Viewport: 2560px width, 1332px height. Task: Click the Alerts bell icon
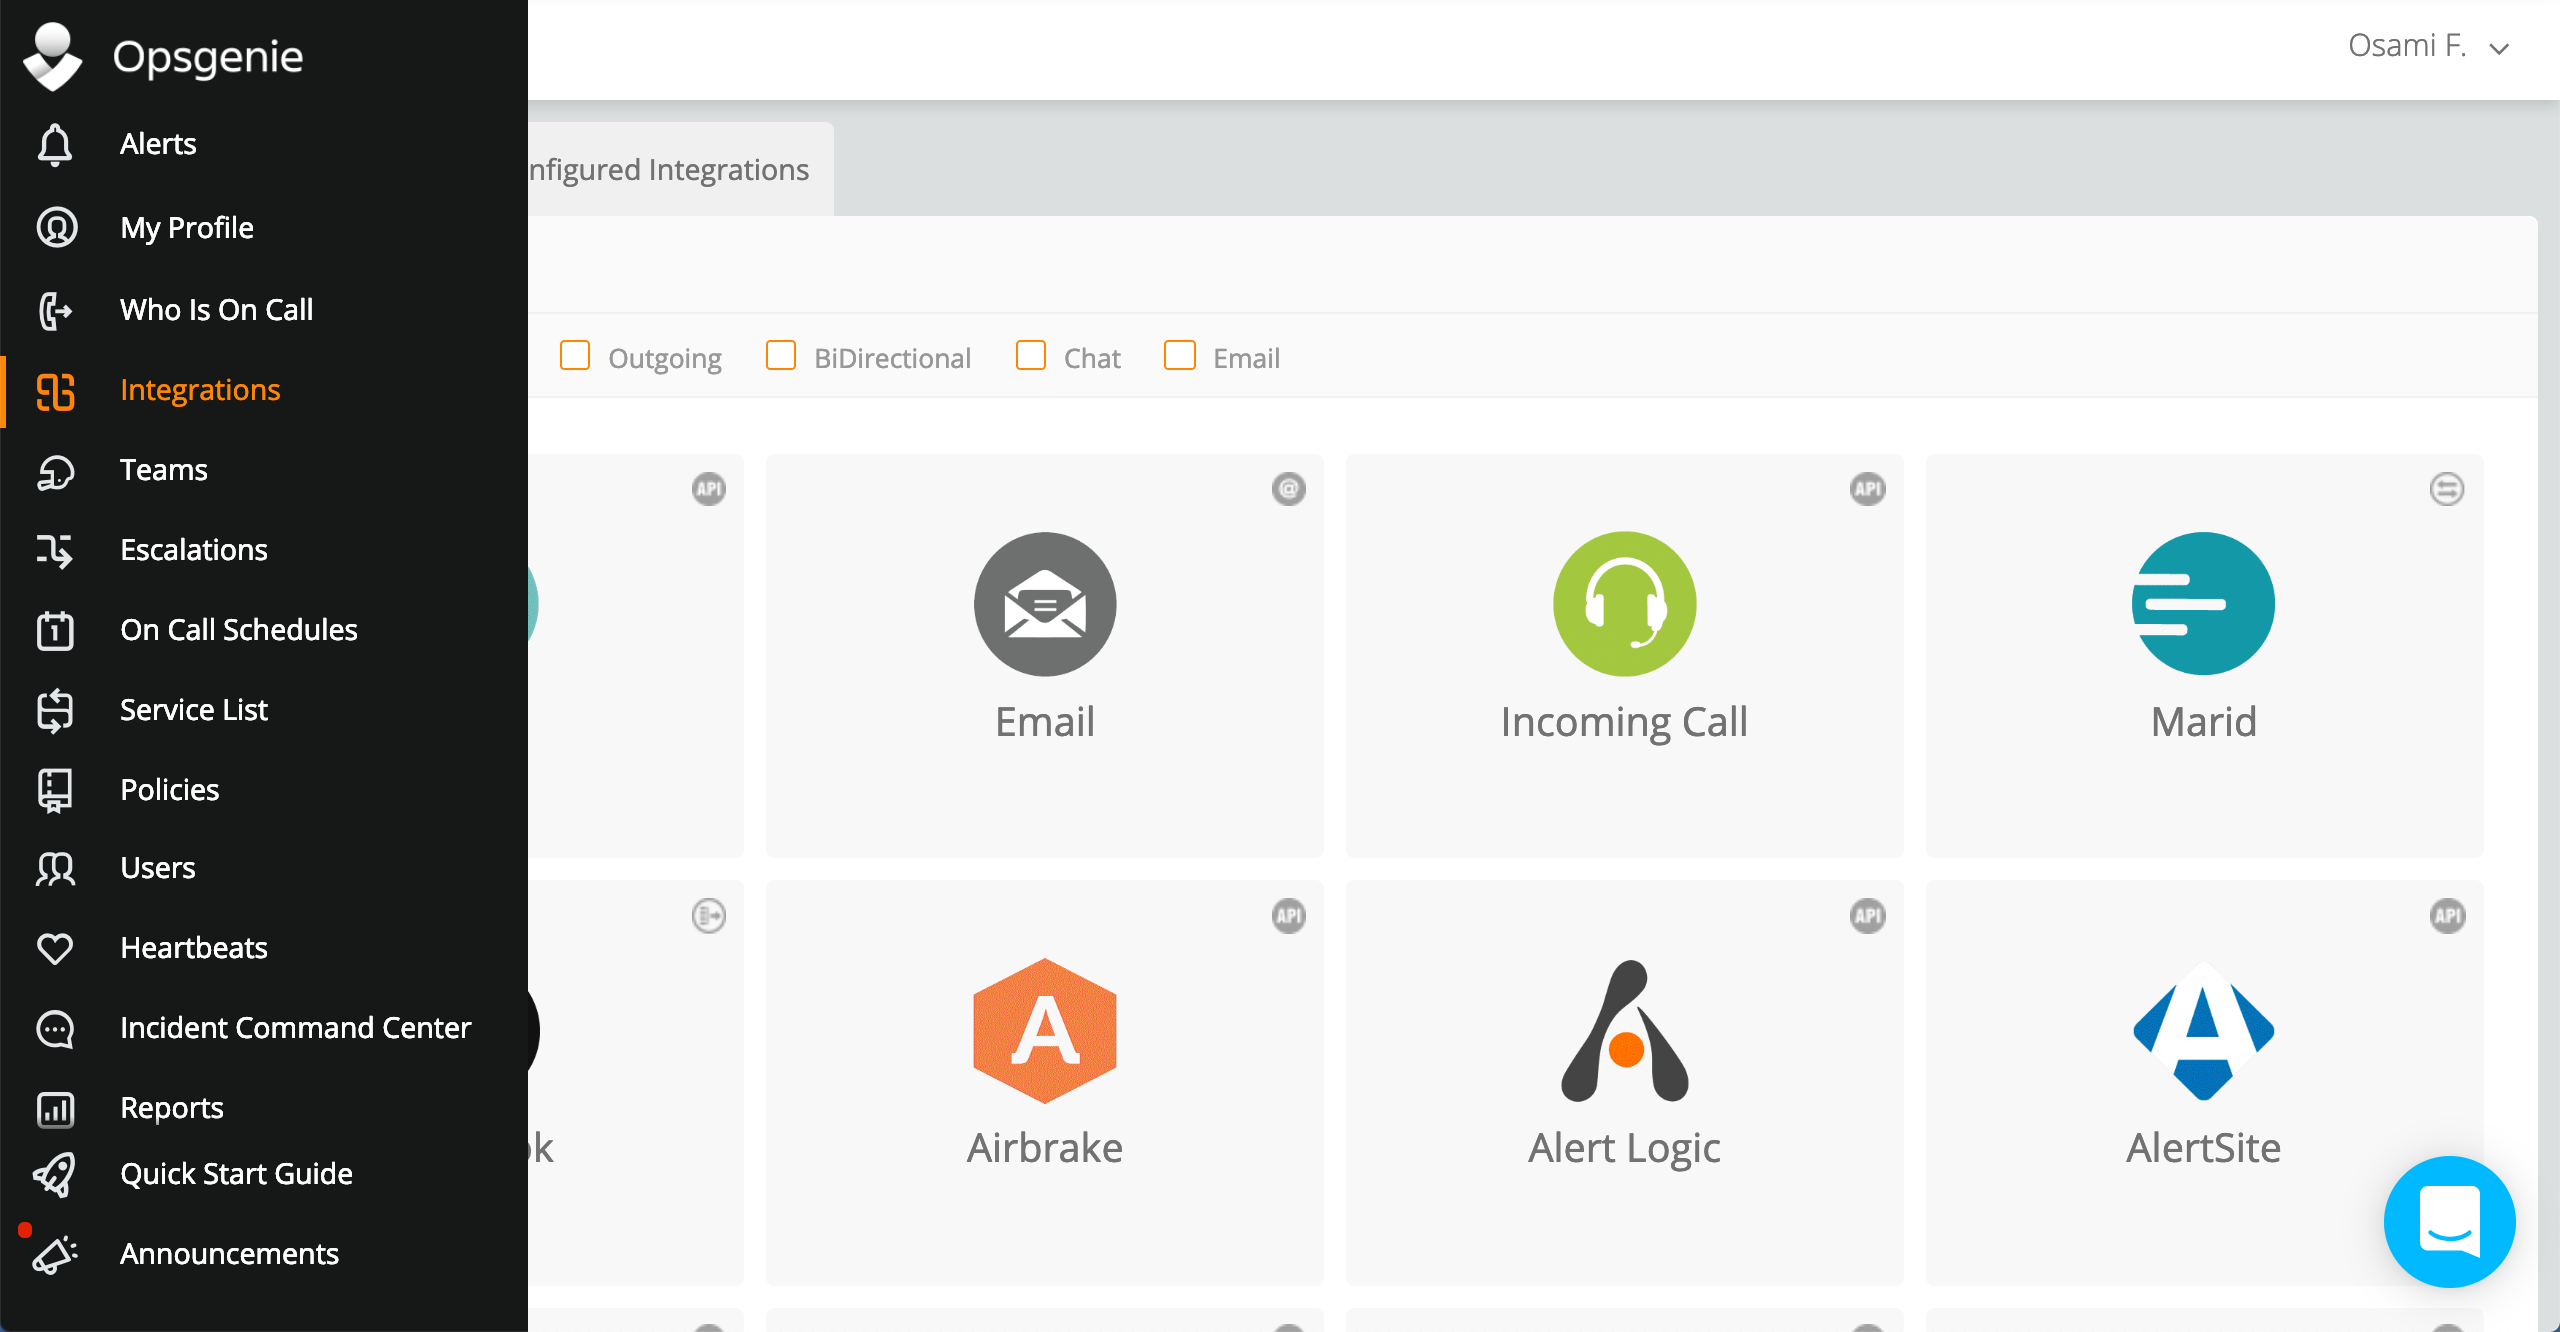click(x=55, y=144)
